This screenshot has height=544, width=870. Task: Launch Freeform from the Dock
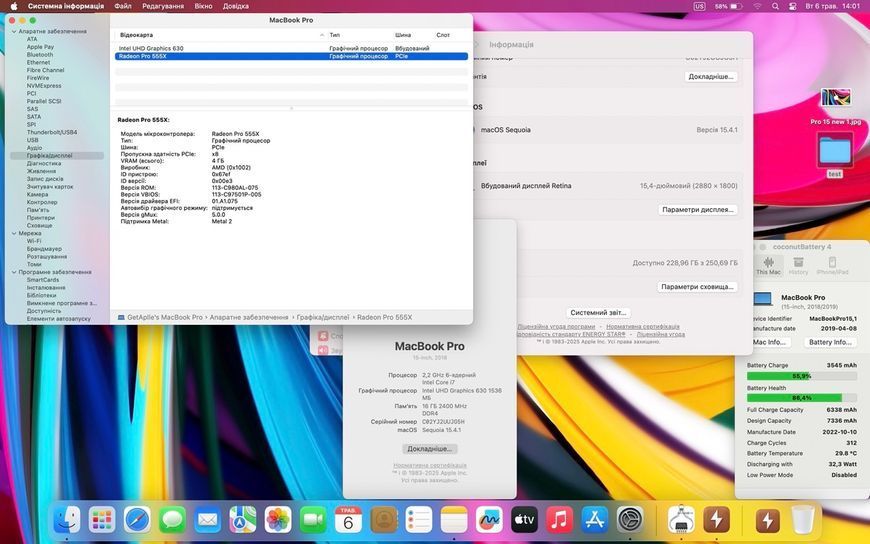tap(489, 520)
